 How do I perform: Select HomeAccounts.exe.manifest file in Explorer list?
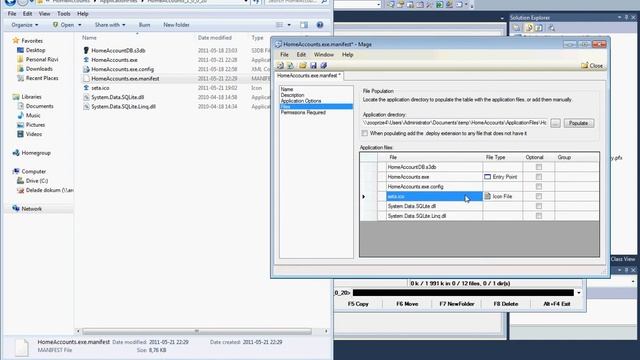pyautogui.click(x=125, y=78)
